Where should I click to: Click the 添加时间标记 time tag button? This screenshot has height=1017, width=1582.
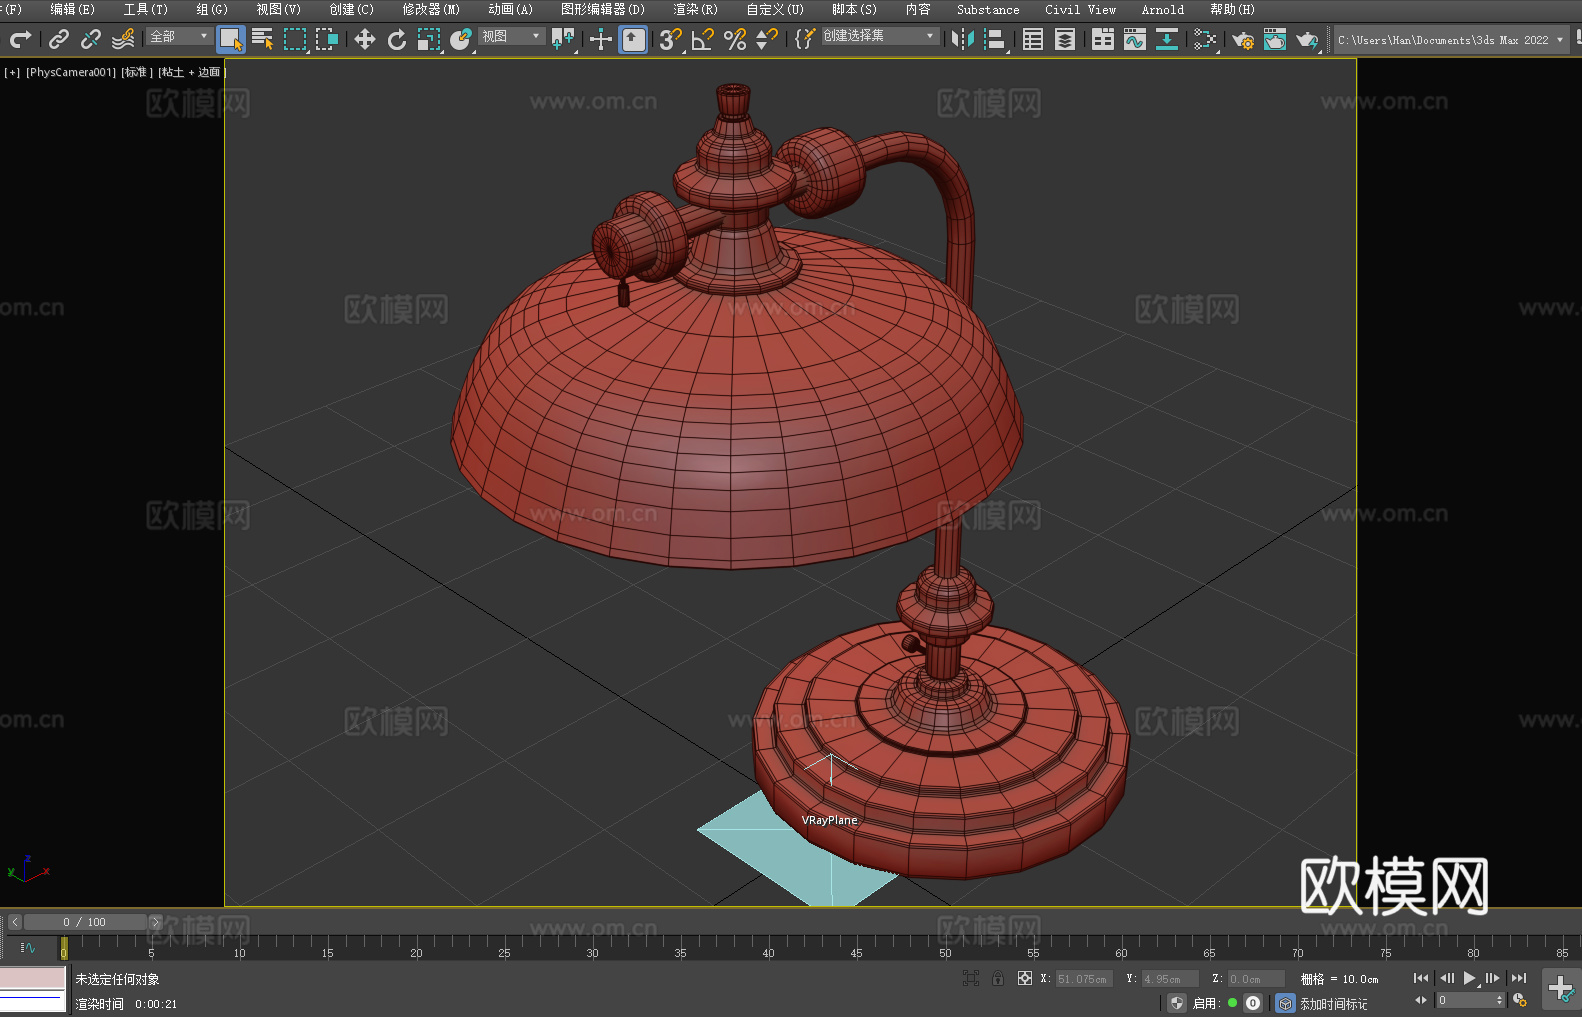pyautogui.click(x=1334, y=1003)
